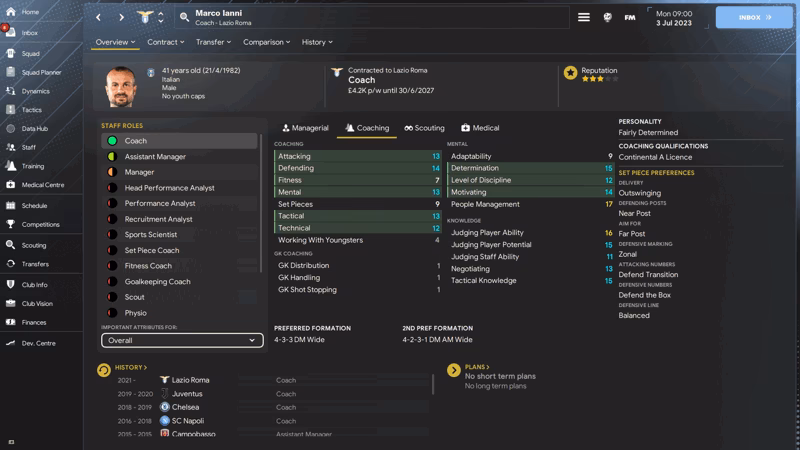Open Schedule icon in sidebar
The image size is (800, 450).
[11, 206]
